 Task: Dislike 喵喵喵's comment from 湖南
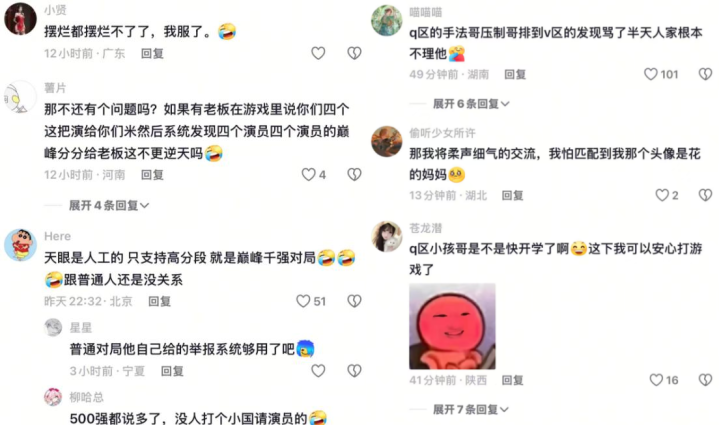coord(705,74)
